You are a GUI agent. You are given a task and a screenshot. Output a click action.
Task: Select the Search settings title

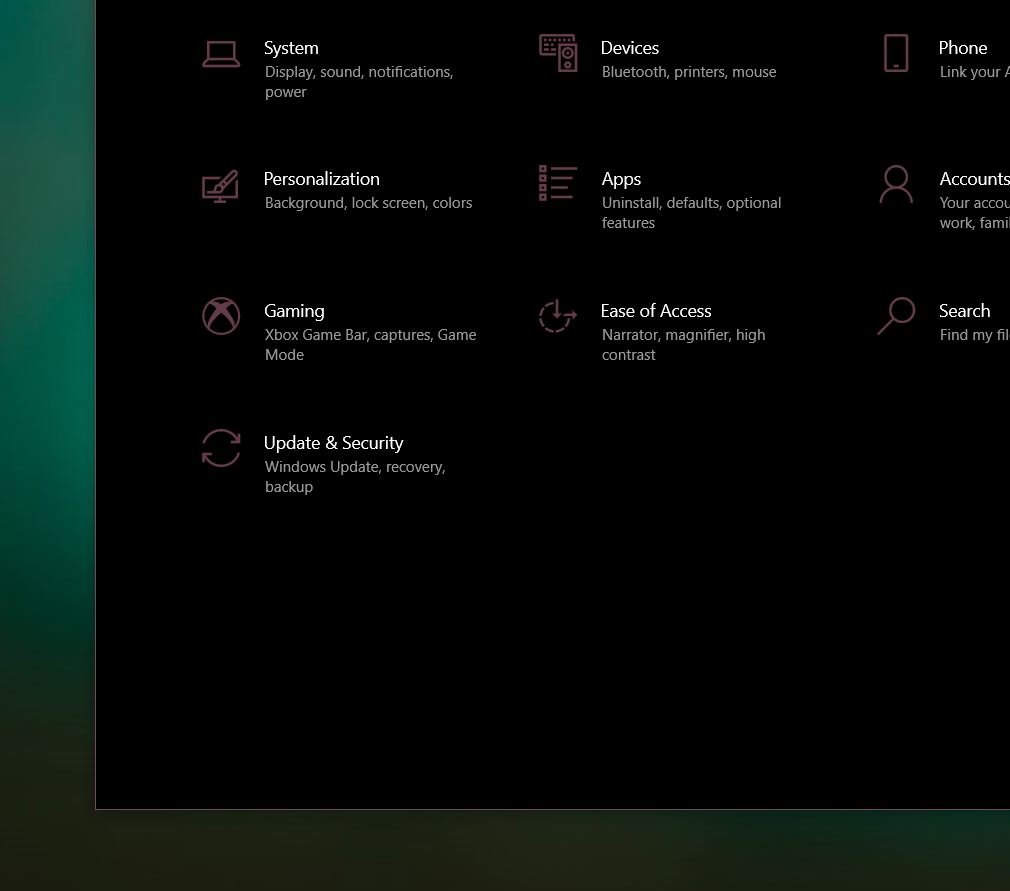click(964, 311)
